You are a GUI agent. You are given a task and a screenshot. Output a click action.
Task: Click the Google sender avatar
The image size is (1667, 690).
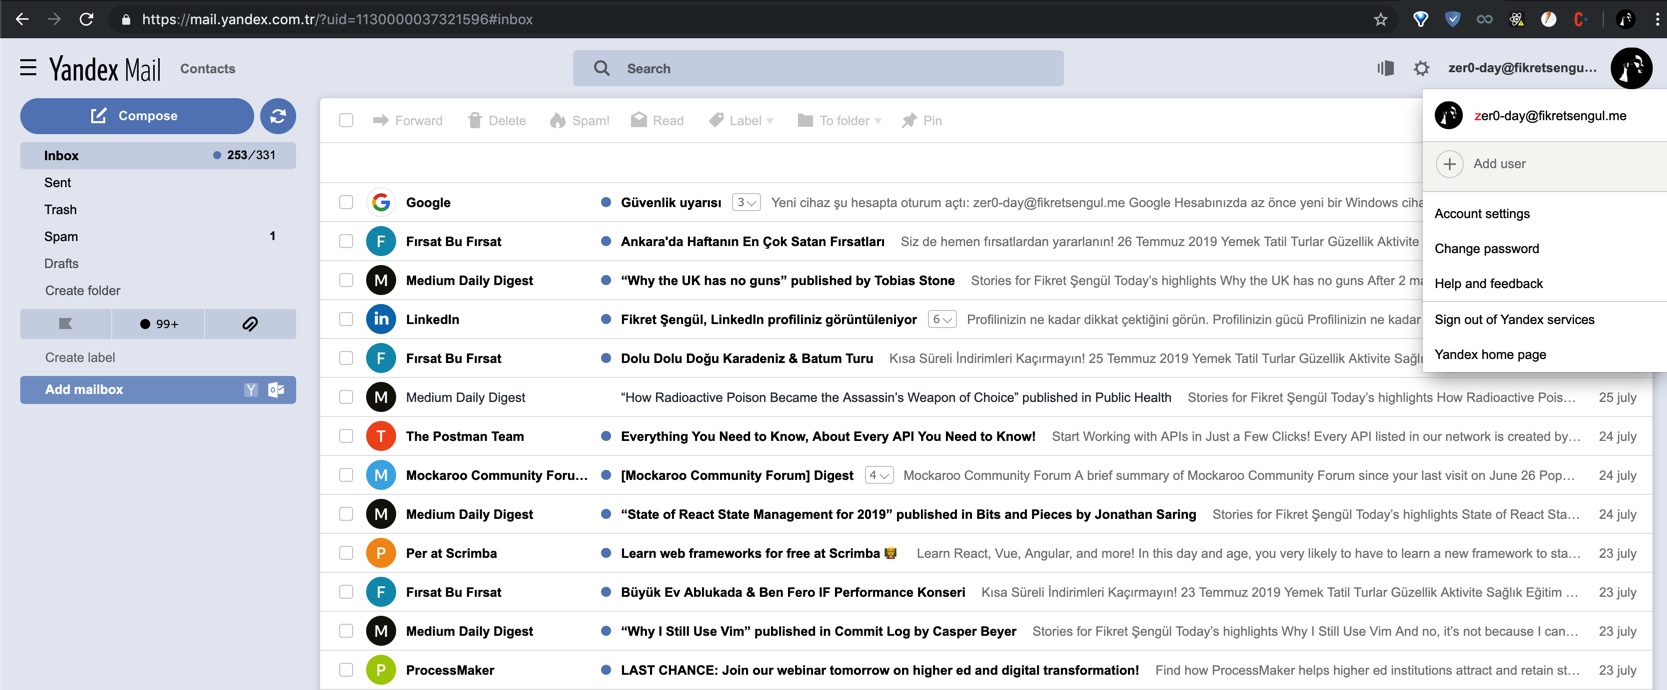point(380,202)
